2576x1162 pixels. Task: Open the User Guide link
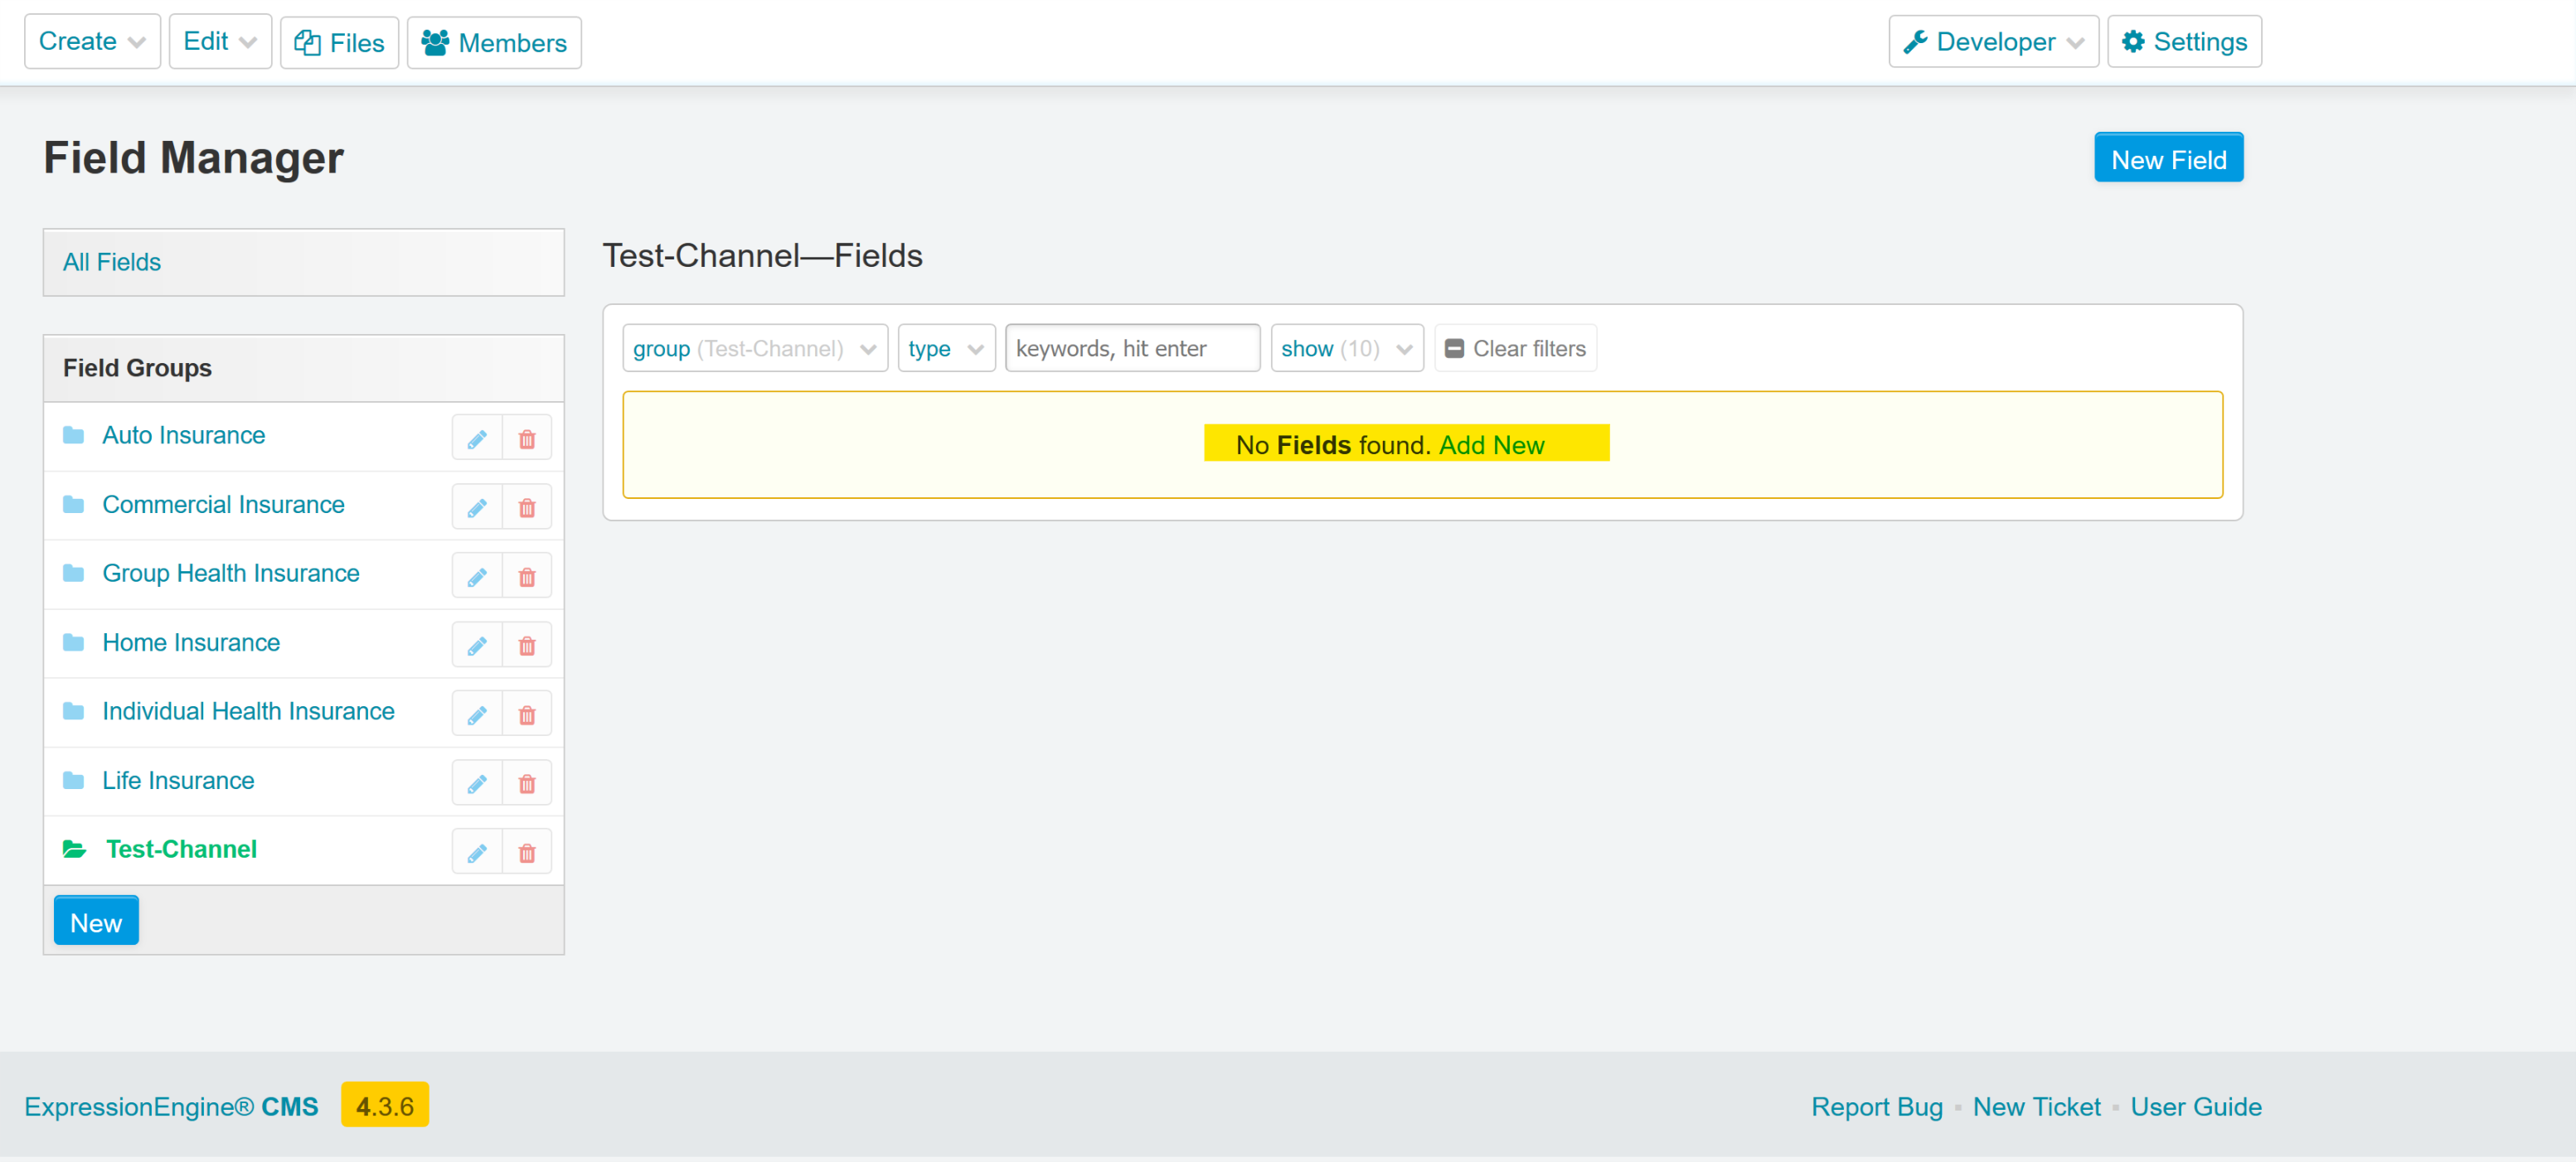pos(2195,1107)
